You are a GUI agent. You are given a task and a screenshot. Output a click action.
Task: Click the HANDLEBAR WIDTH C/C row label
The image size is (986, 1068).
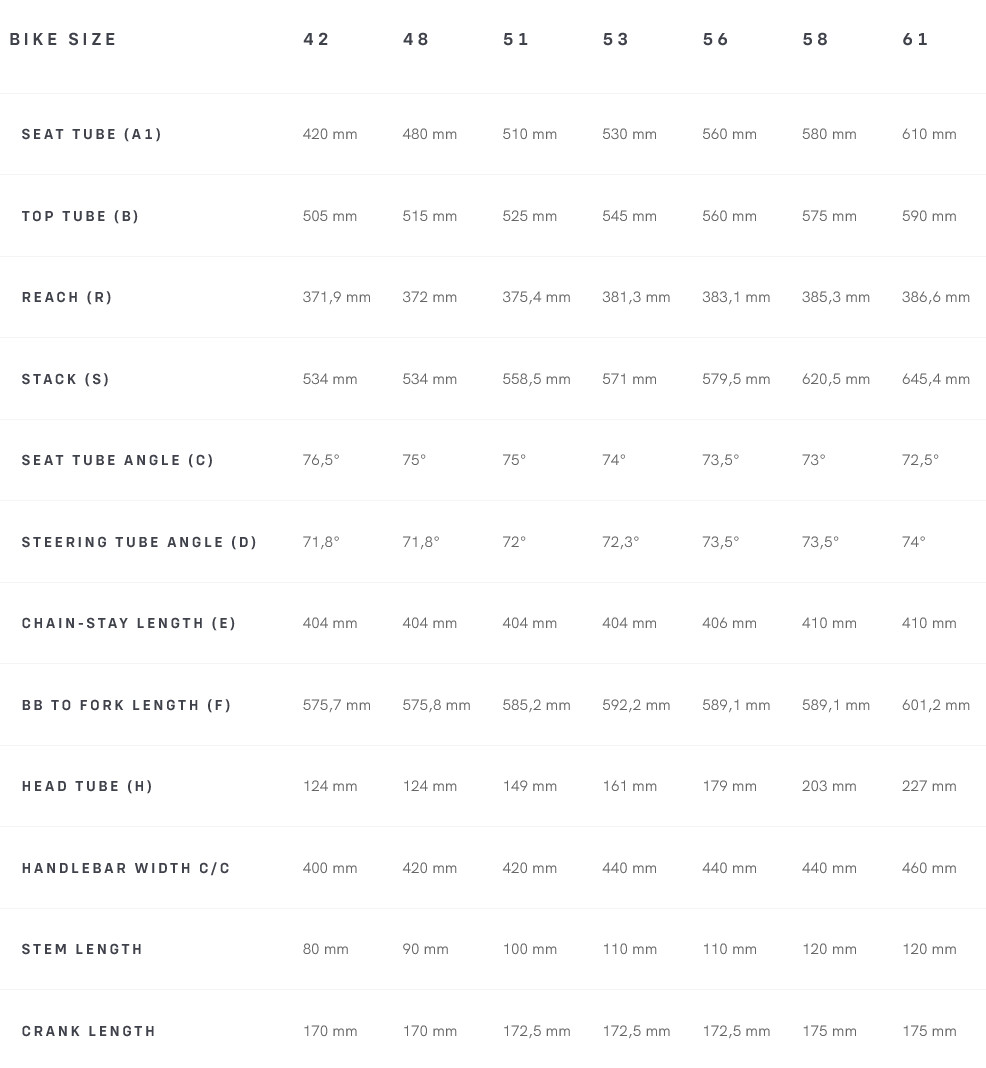point(126,868)
